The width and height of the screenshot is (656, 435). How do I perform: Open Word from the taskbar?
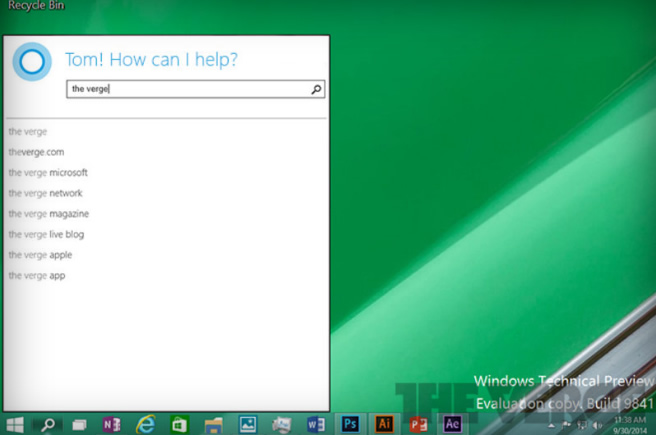click(x=316, y=425)
